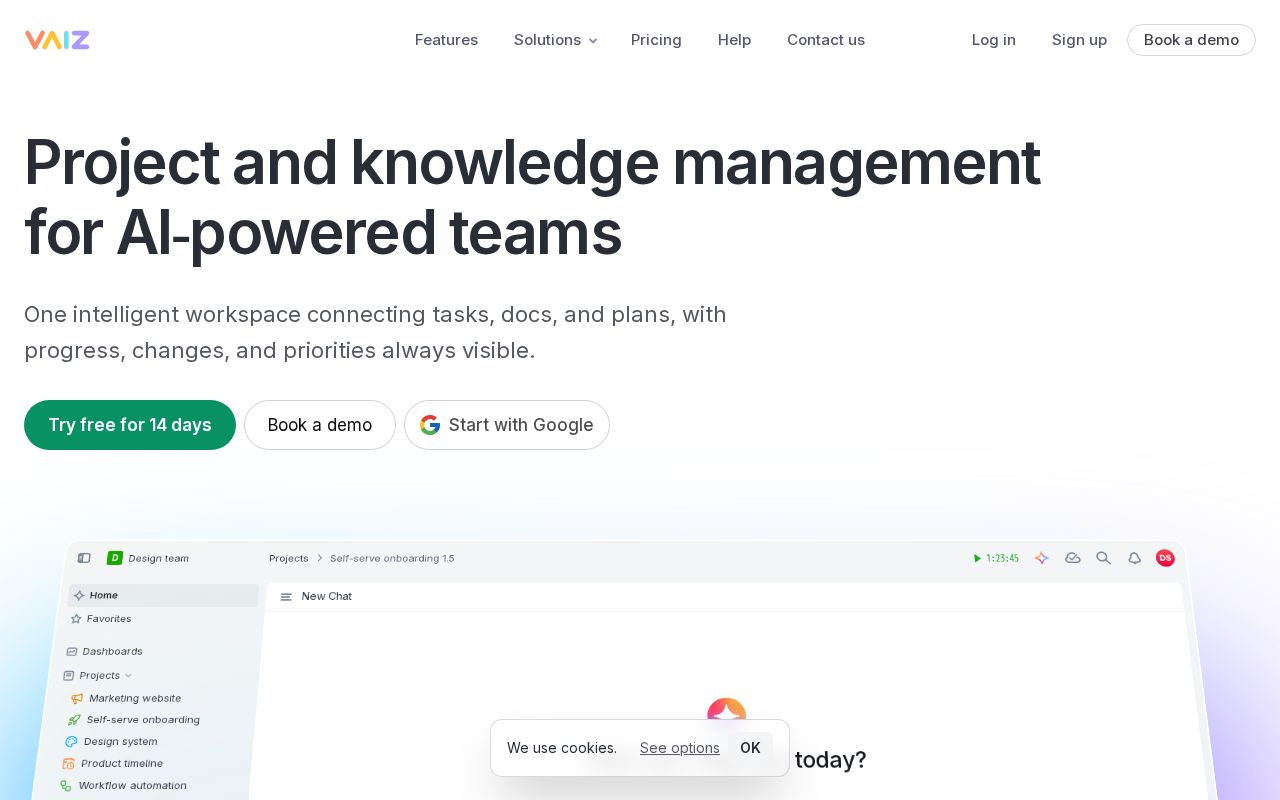
Task: Start with Google sign-in
Action: coord(507,425)
